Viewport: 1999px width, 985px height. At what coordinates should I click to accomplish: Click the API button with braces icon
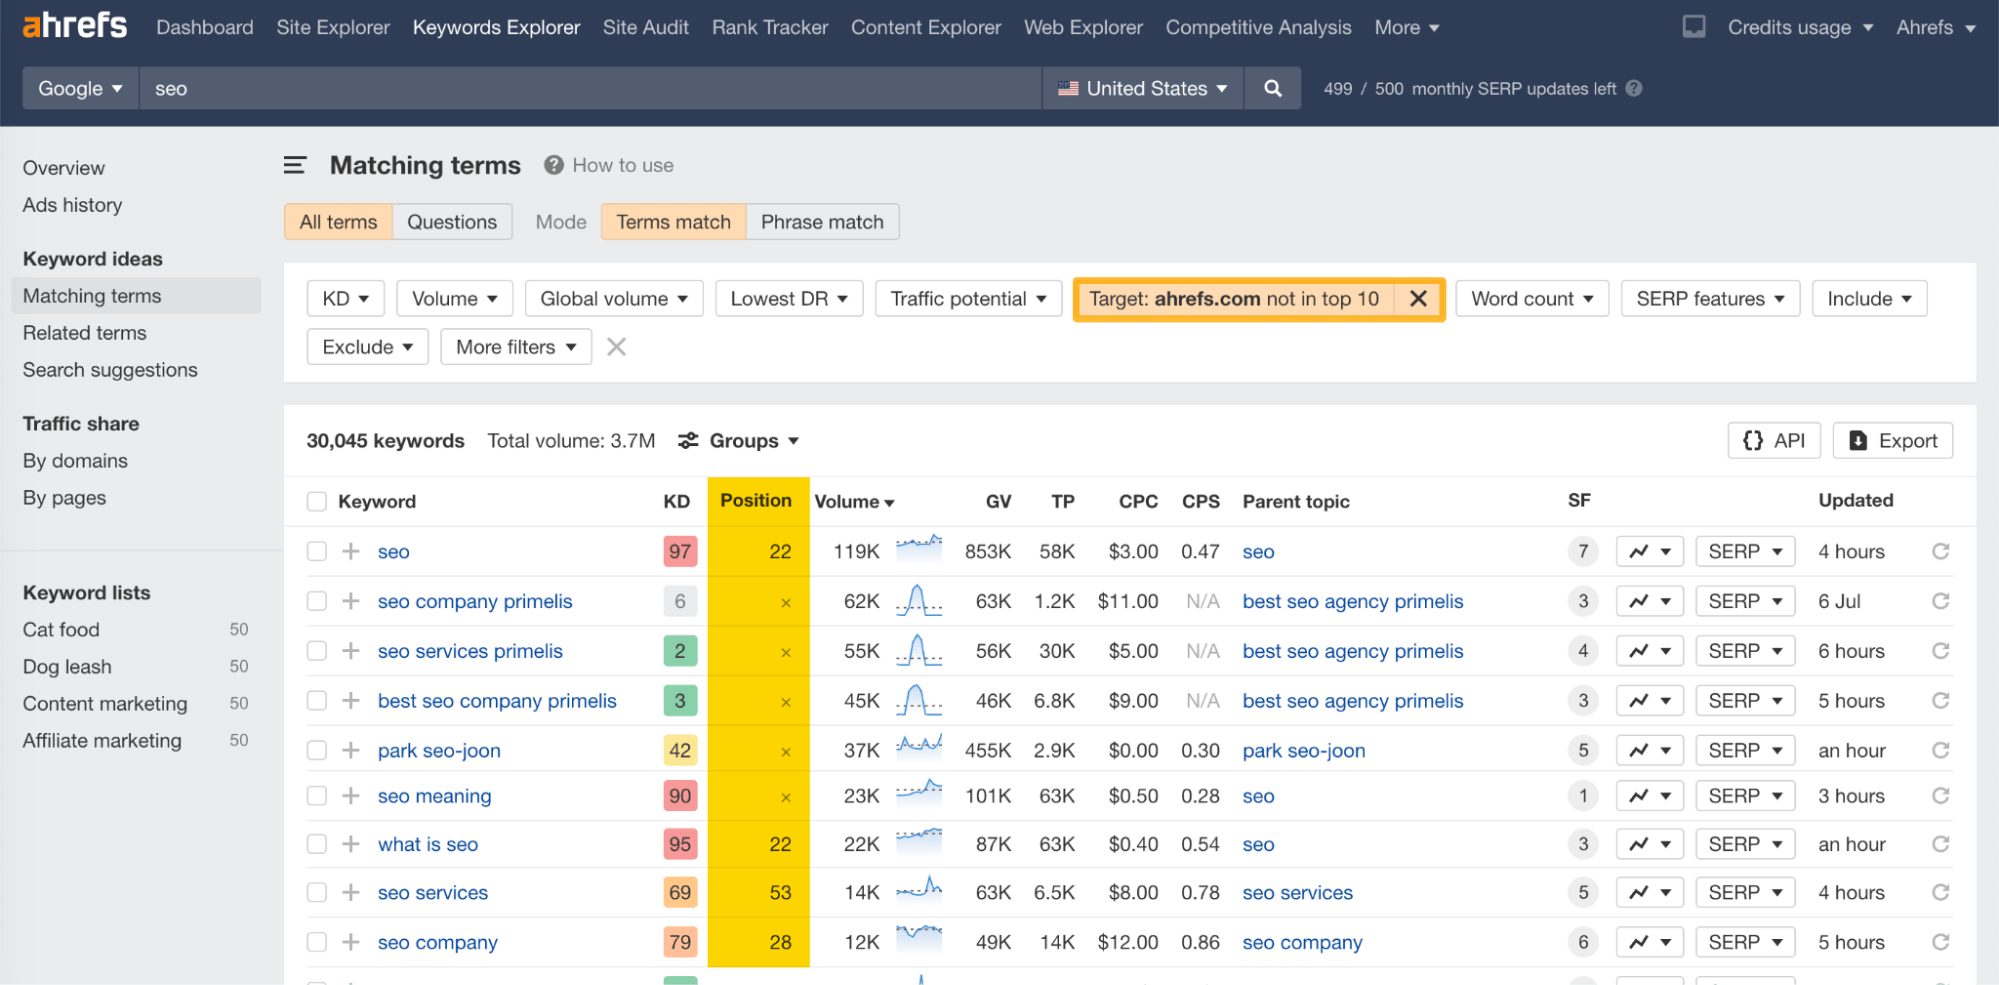tap(1773, 440)
